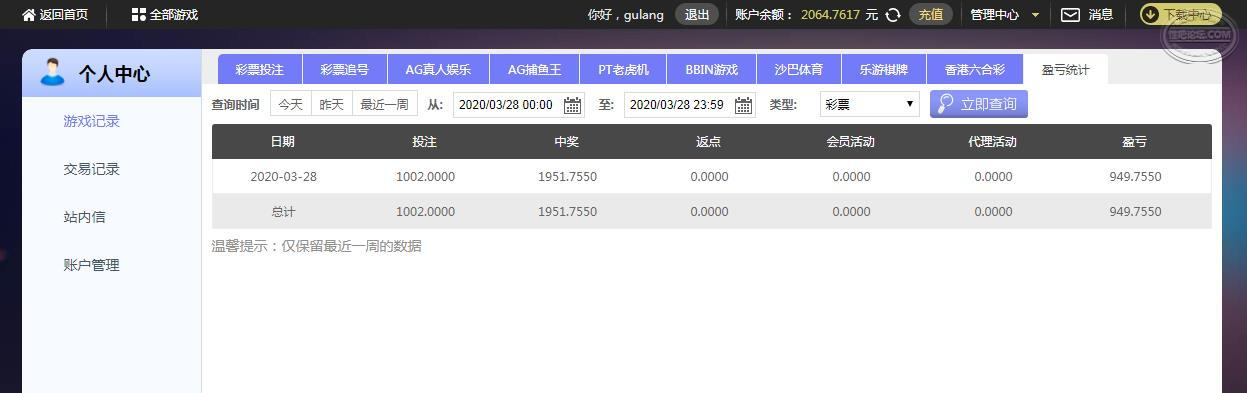Click the 充值 recharge button
The height and width of the screenshot is (393, 1247).
pos(931,15)
